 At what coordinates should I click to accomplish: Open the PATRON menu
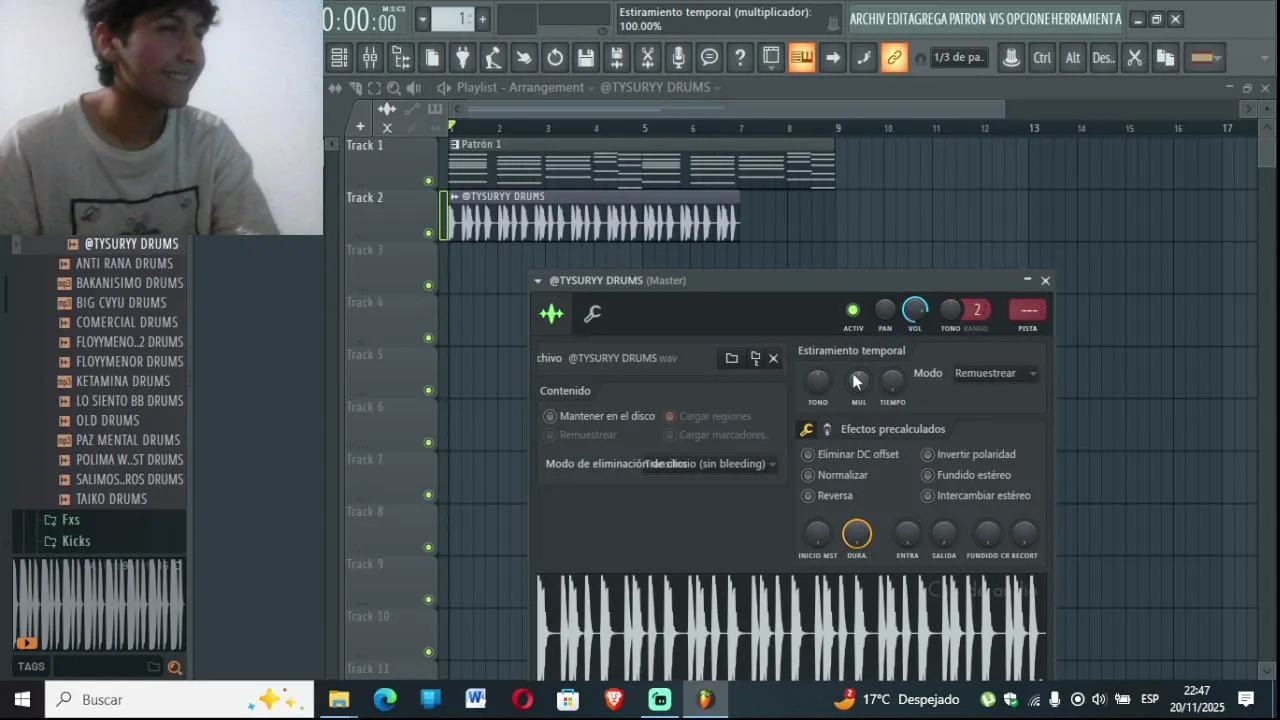pyautogui.click(x=967, y=19)
